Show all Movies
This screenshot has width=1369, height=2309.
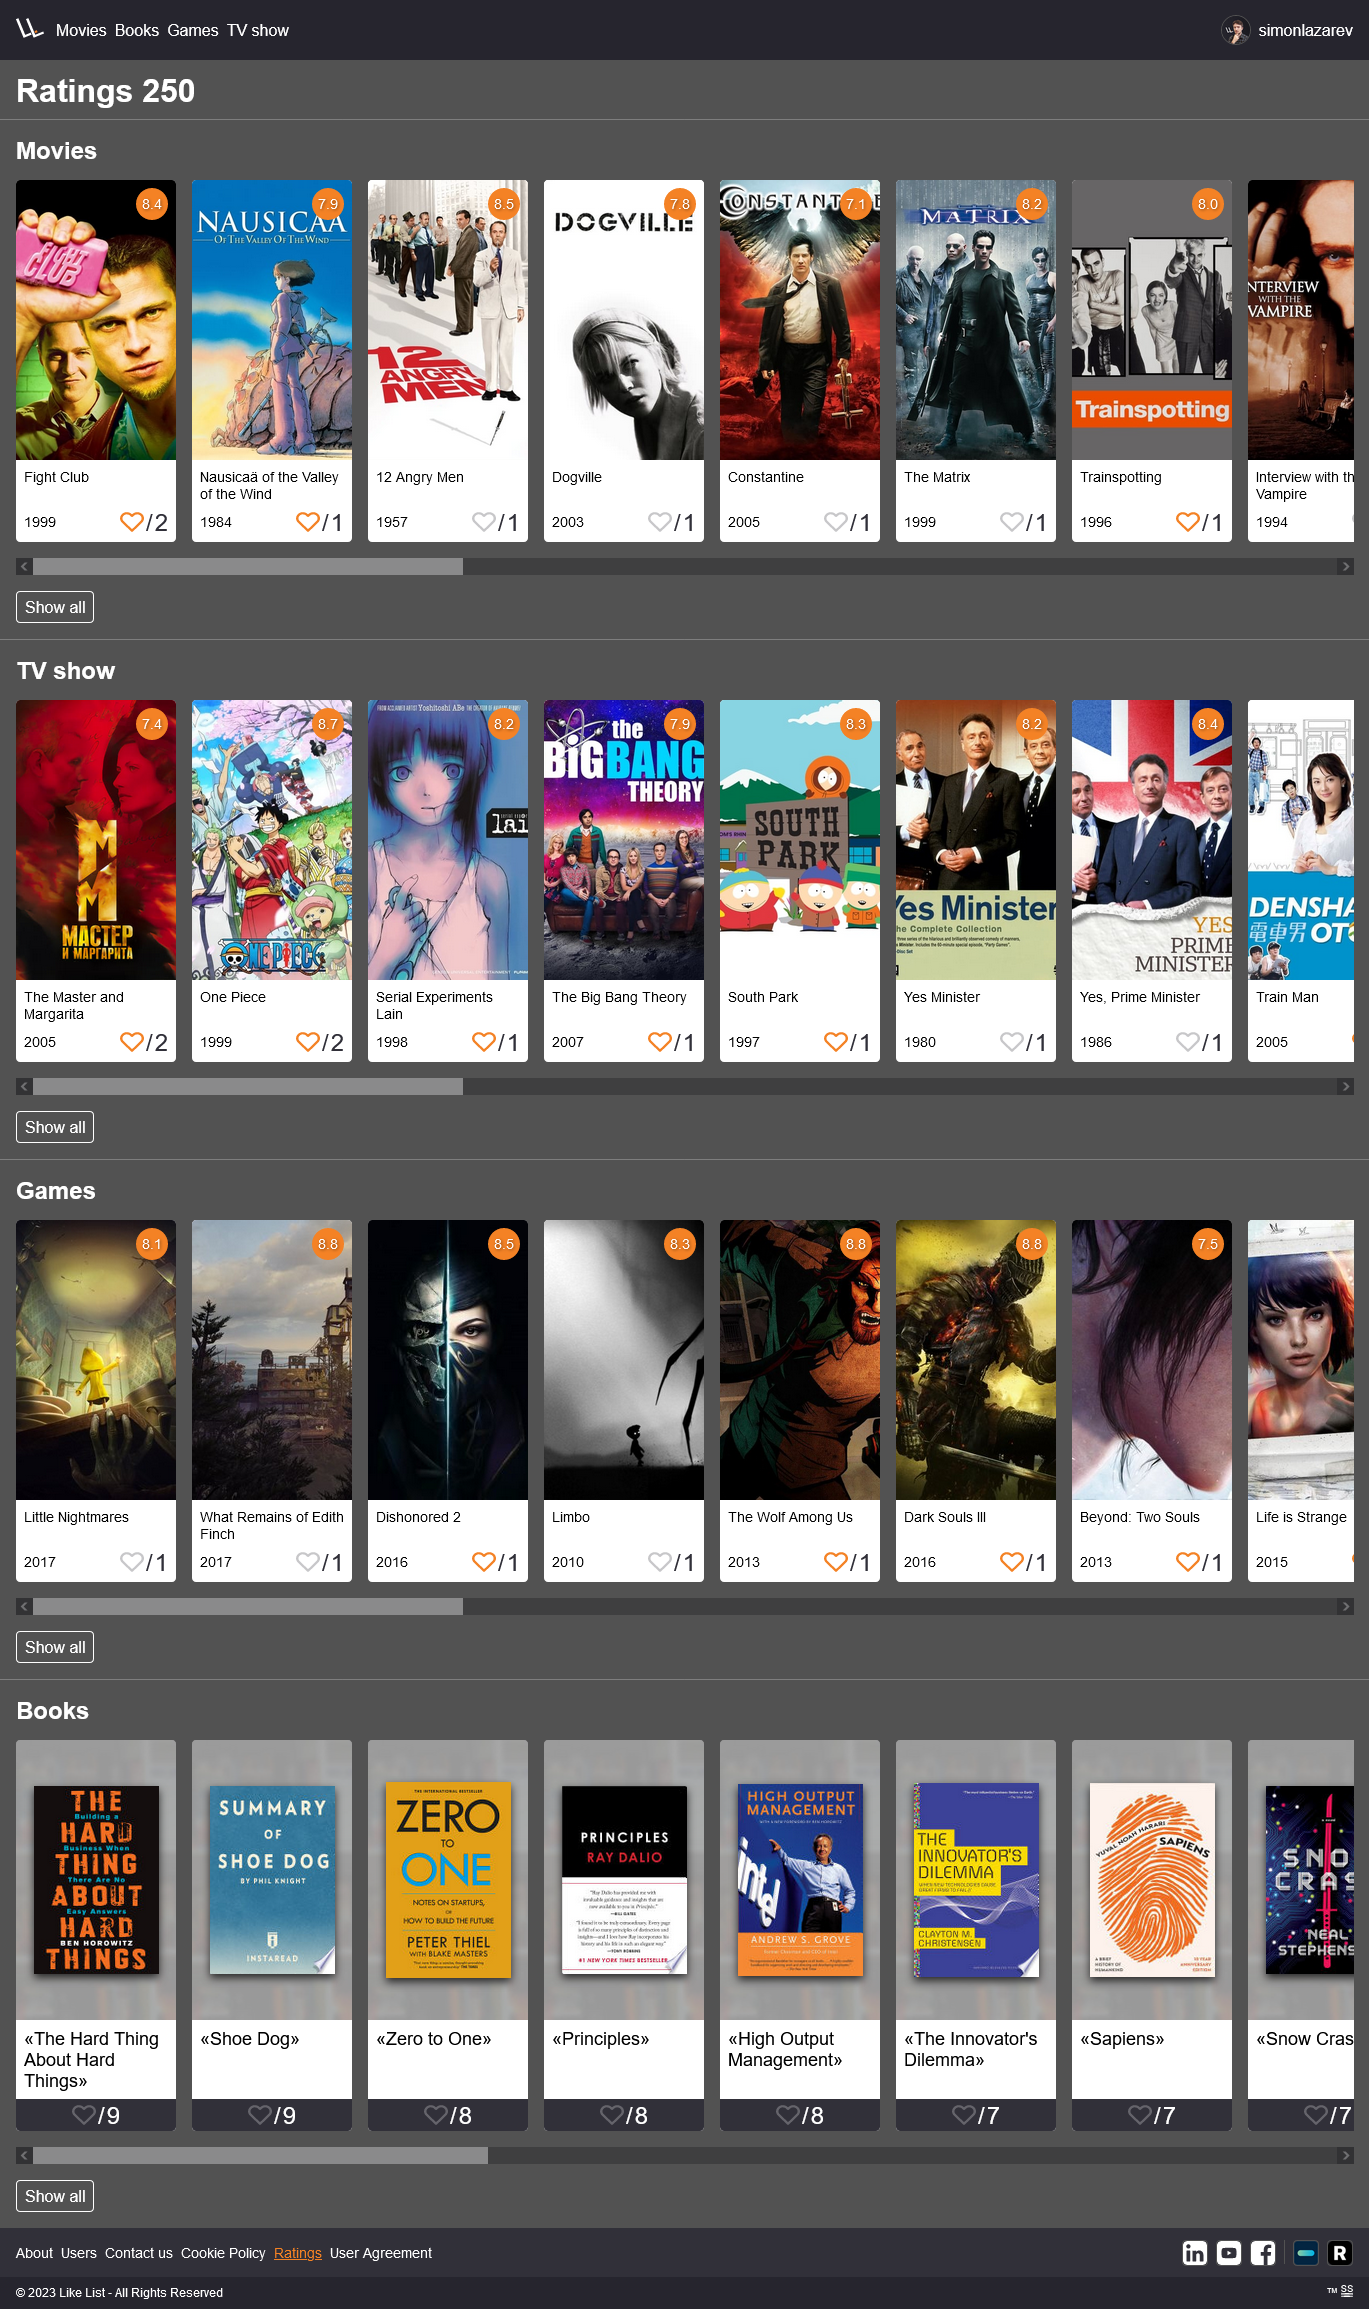pos(55,607)
